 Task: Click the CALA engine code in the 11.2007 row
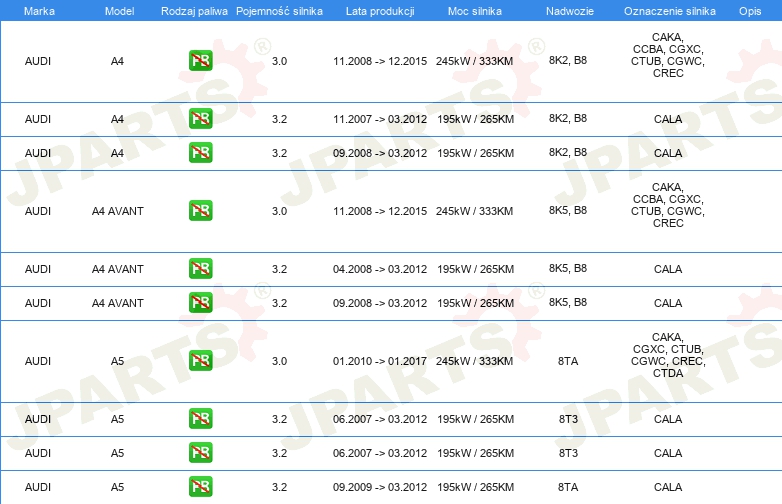[x=668, y=119]
